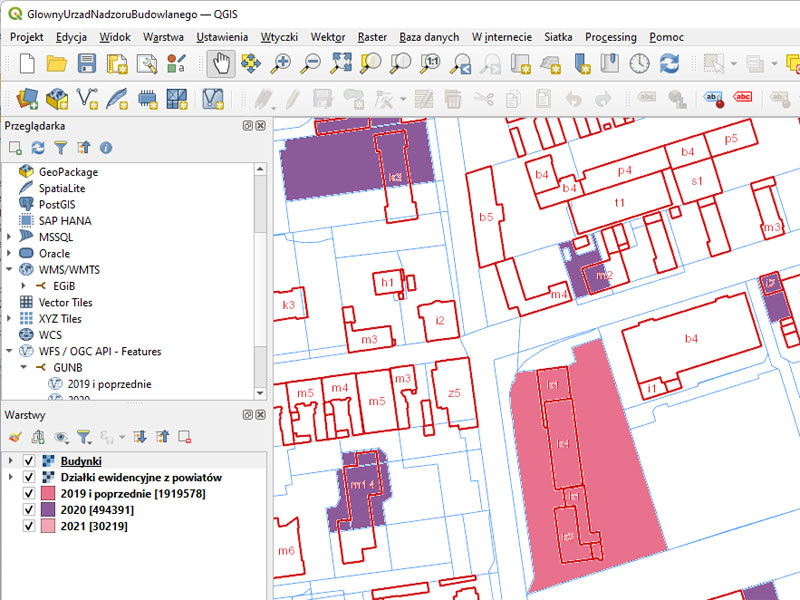Image resolution: width=800 pixels, height=600 pixels.
Task: Open the Data Source Manager icon
Action: [x=27, y=98]
